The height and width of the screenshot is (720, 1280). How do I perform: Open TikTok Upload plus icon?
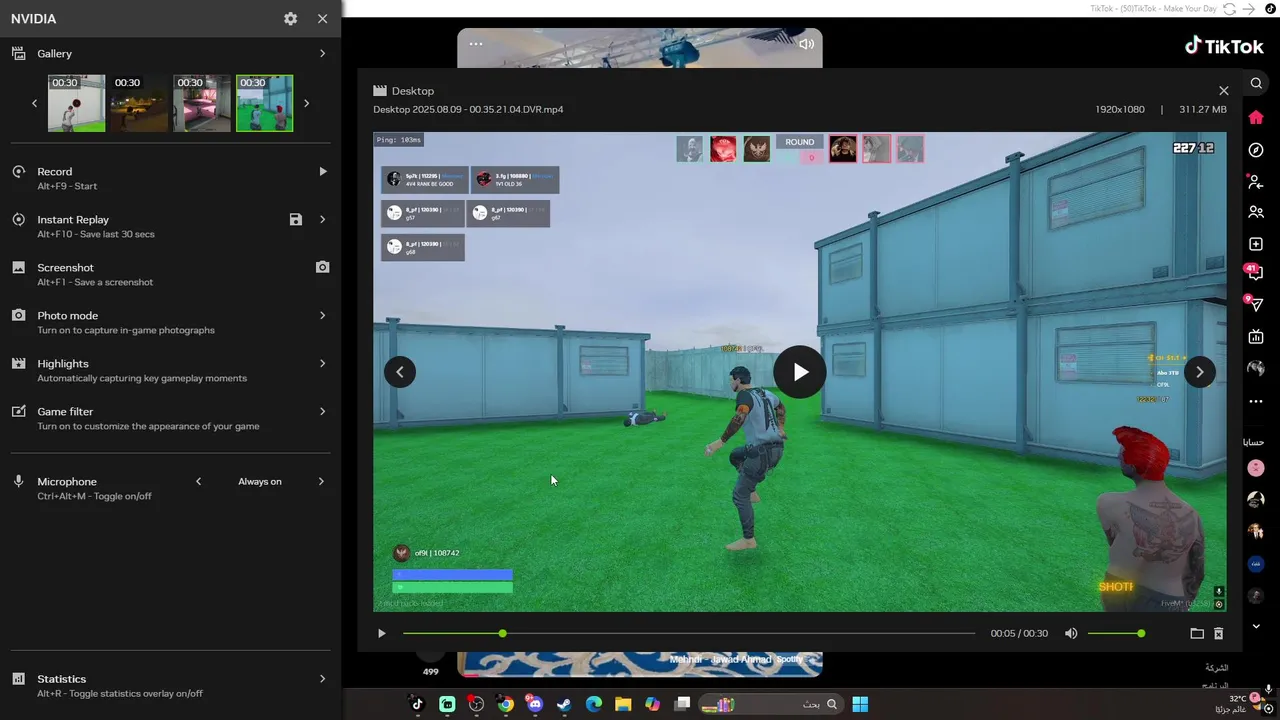pos(1256,244)
